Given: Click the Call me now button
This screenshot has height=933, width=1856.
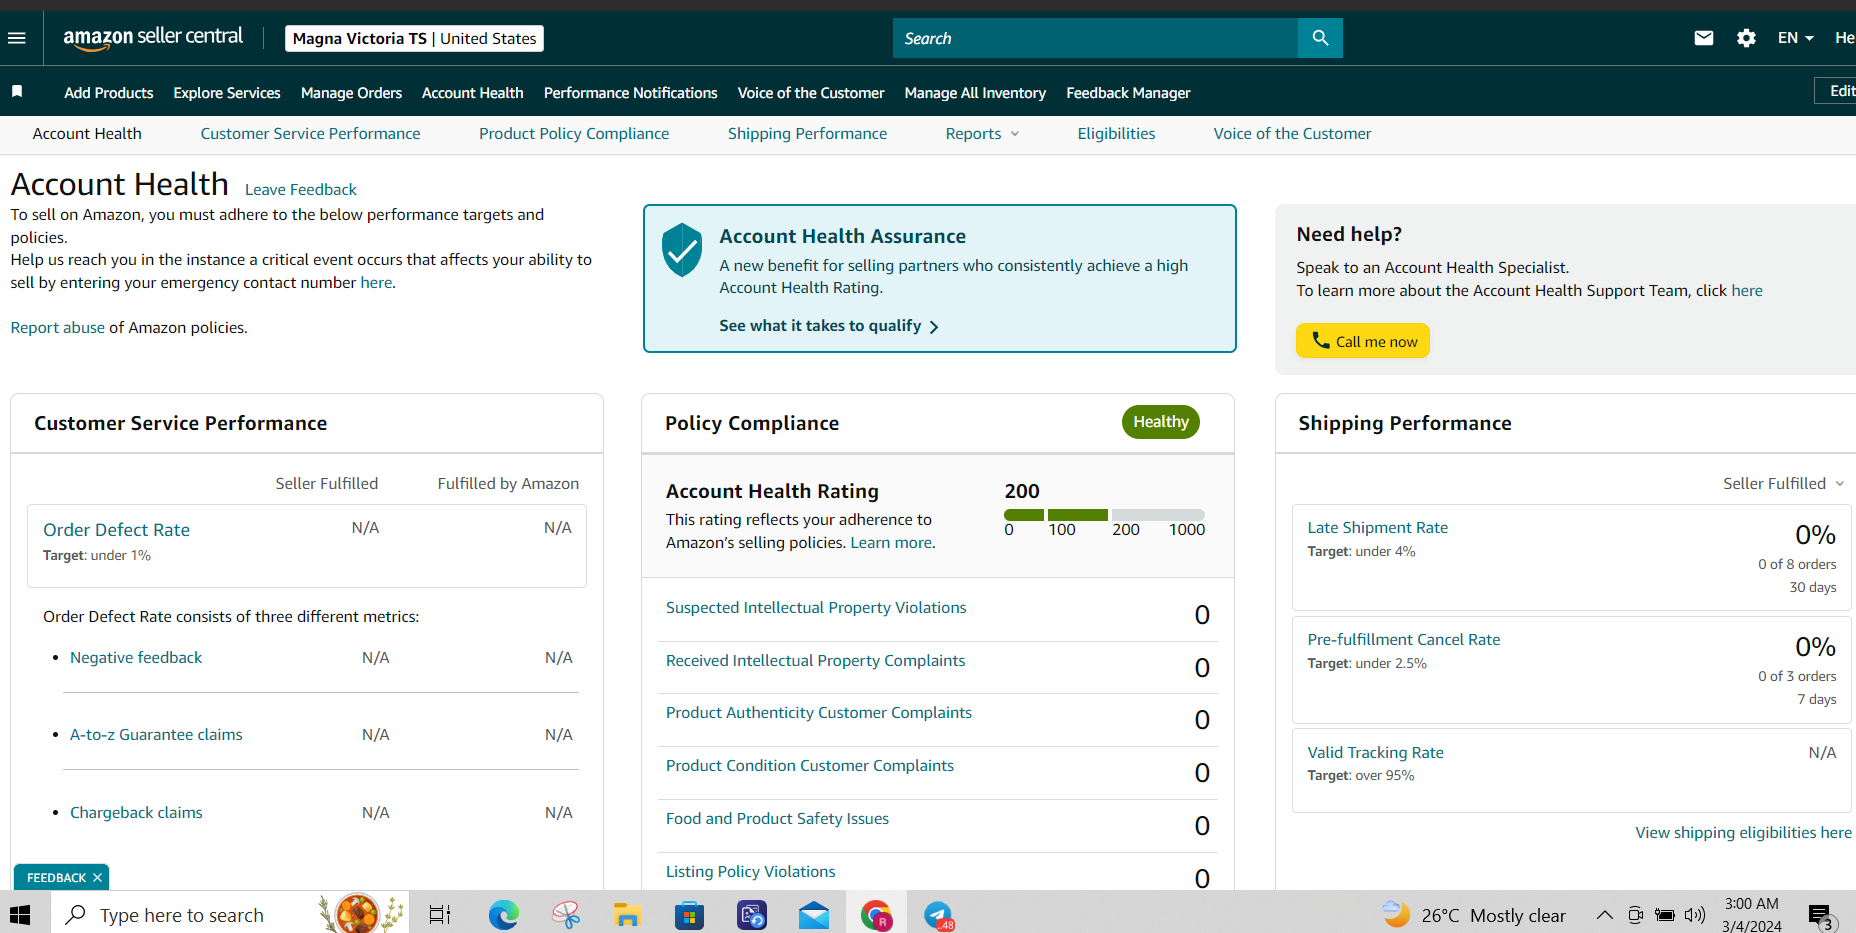Looking at the screenshot, I should [1363, 341].
